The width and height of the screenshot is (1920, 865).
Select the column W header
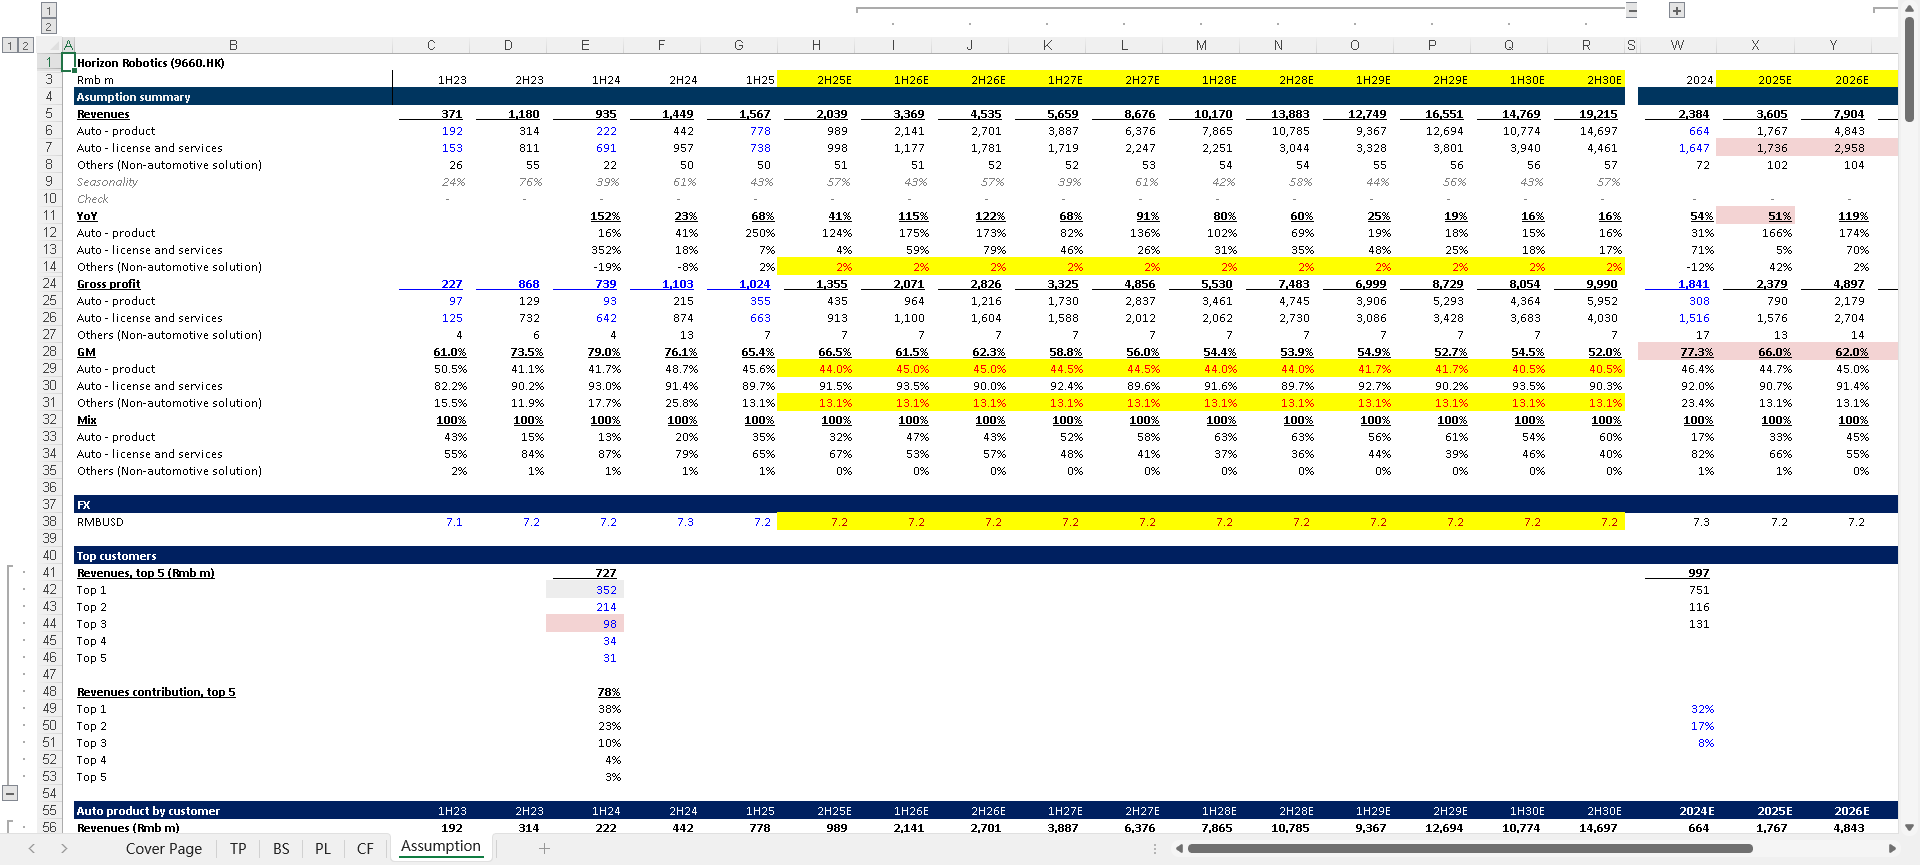pos(1677,45)
